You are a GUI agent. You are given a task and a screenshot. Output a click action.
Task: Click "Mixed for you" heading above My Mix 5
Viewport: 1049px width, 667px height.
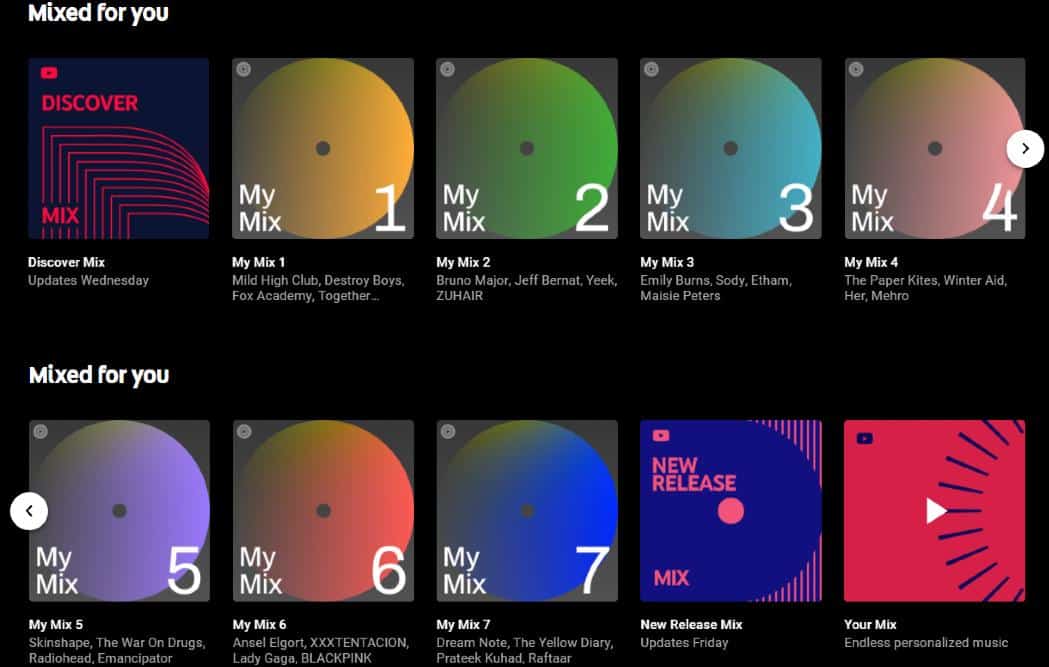99,375
